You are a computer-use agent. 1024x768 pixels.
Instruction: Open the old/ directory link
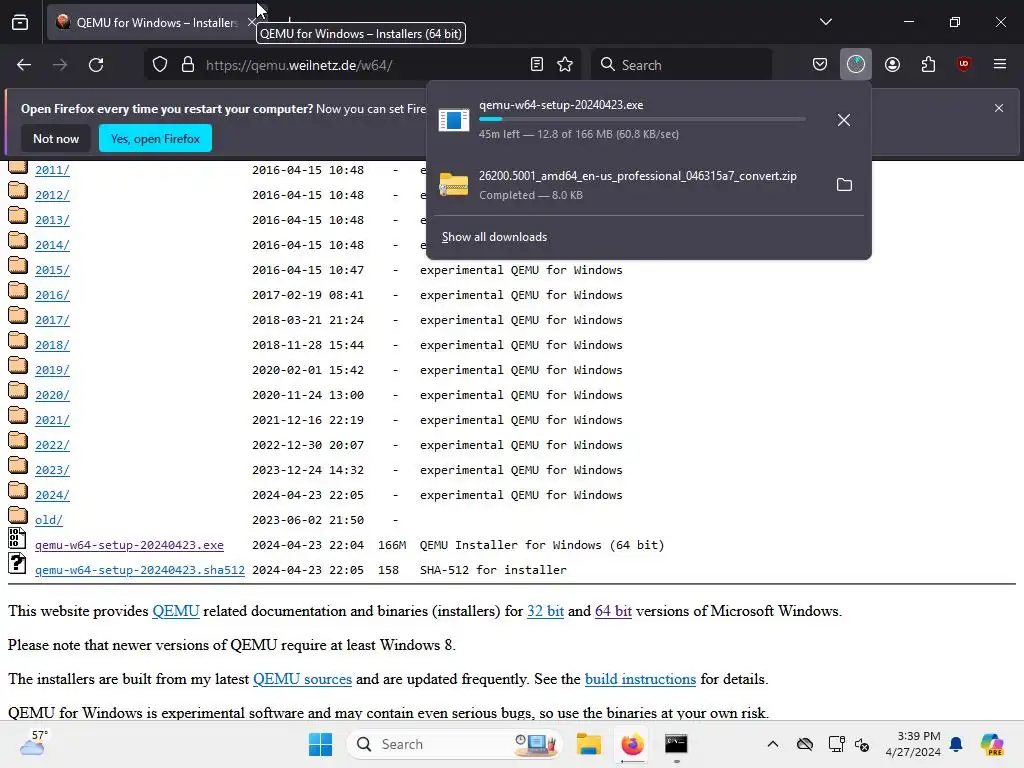tap(49, 520)
